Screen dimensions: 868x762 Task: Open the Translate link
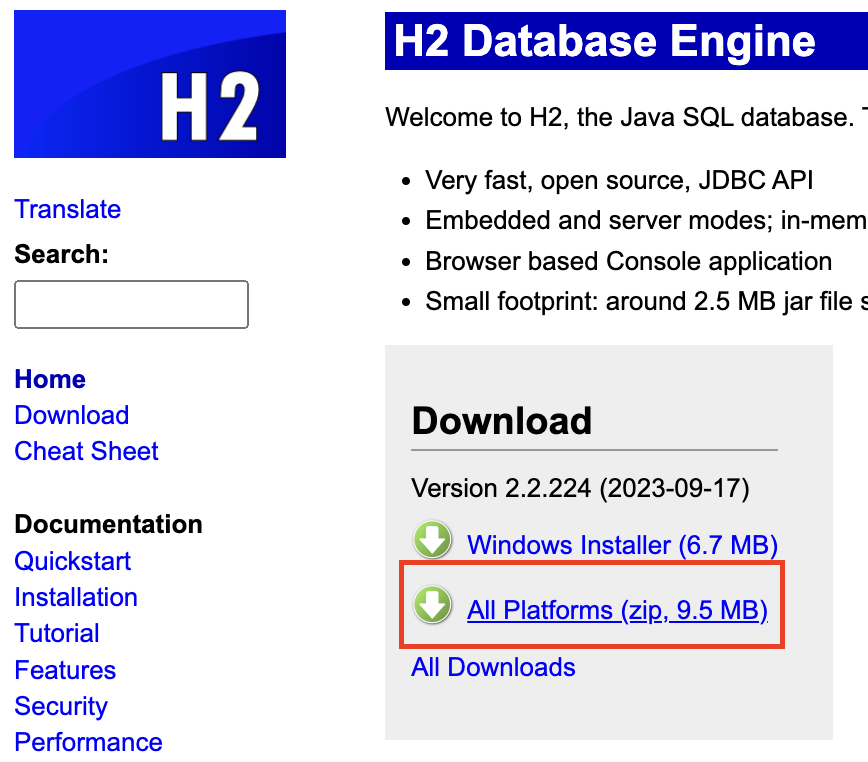tap(68, 209)
